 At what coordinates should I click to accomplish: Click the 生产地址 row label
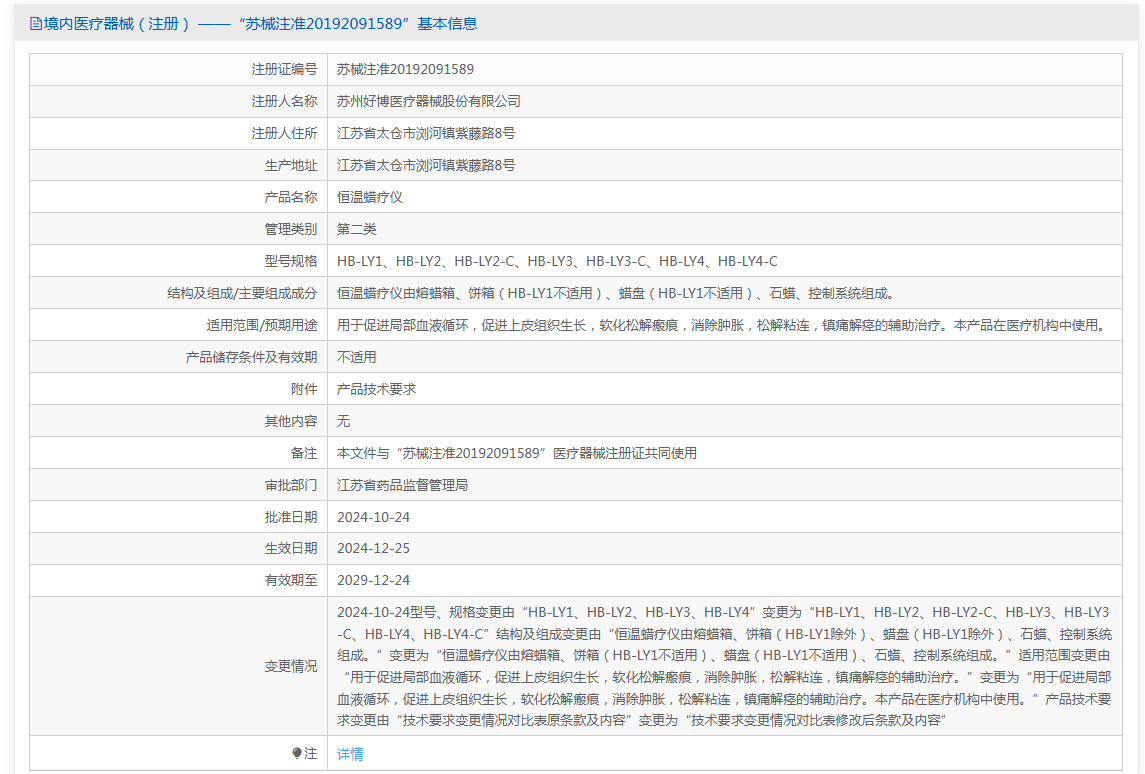(x=290, y=165)
